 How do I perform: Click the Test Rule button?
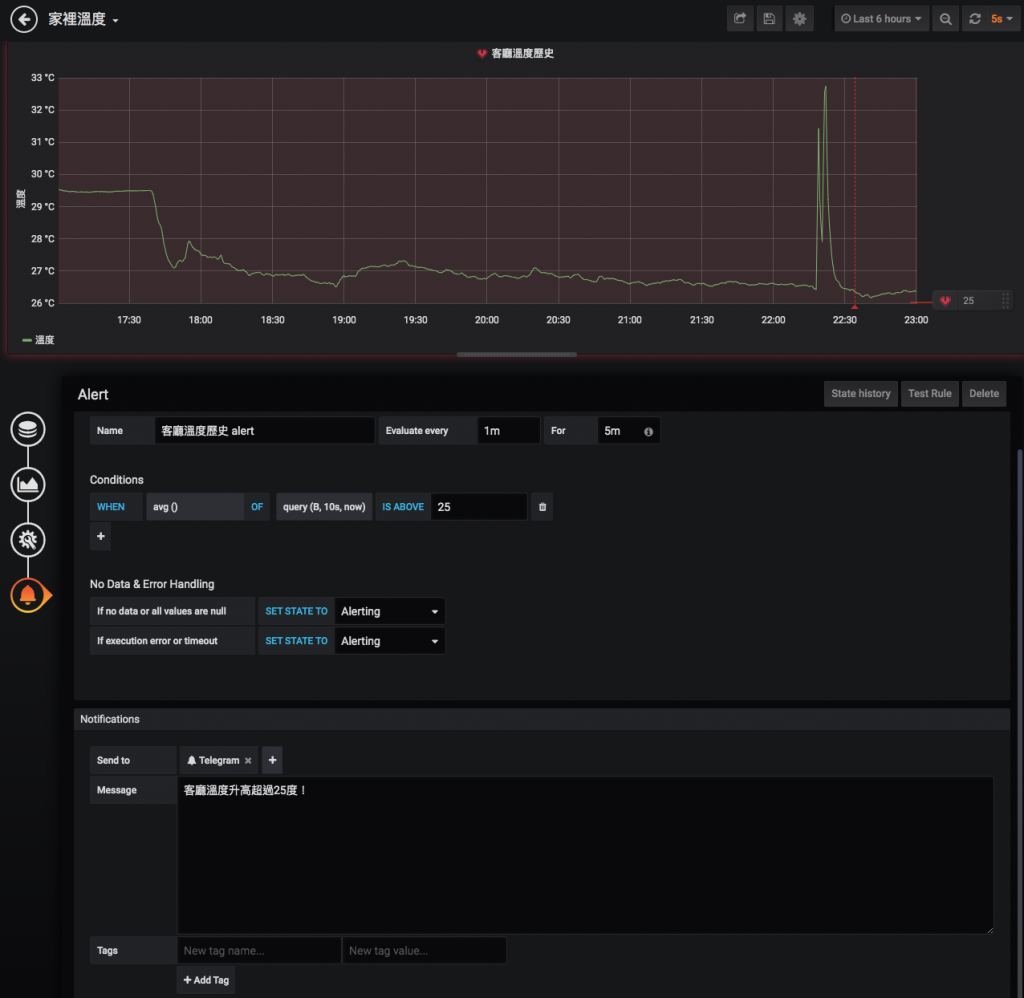click(x=929, y=394)
